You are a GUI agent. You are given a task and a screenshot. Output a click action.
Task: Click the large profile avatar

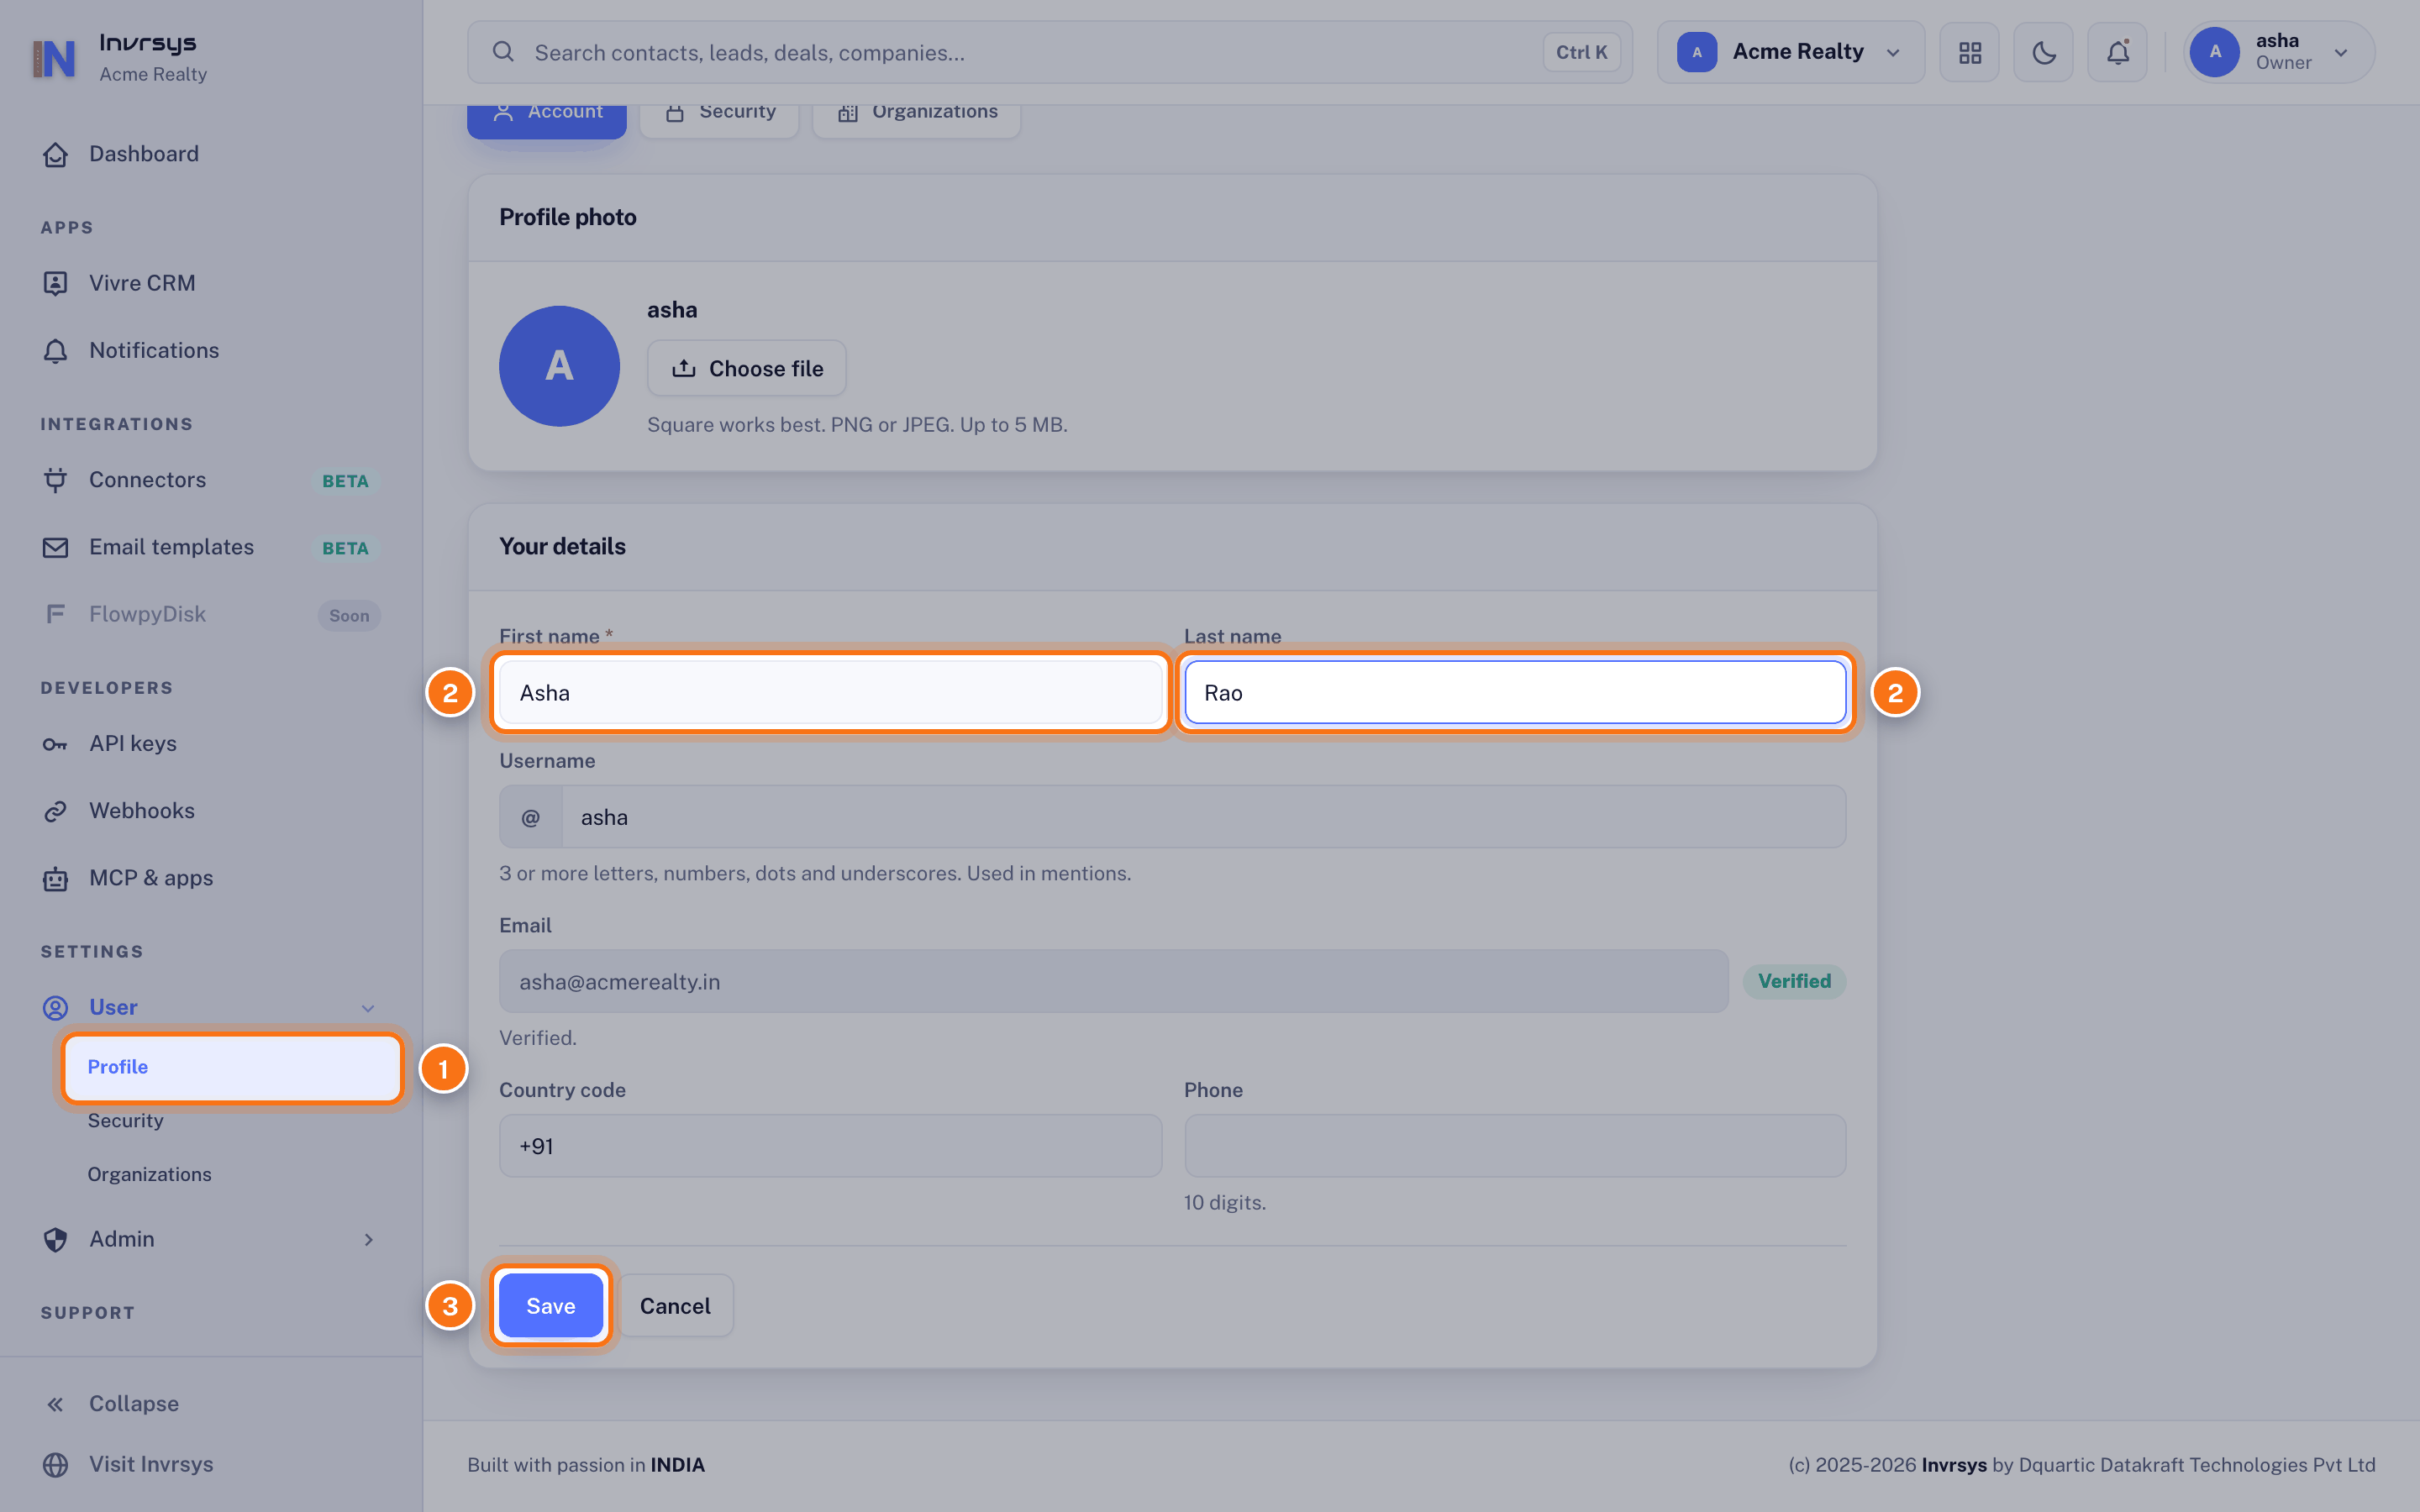[559, 366]
